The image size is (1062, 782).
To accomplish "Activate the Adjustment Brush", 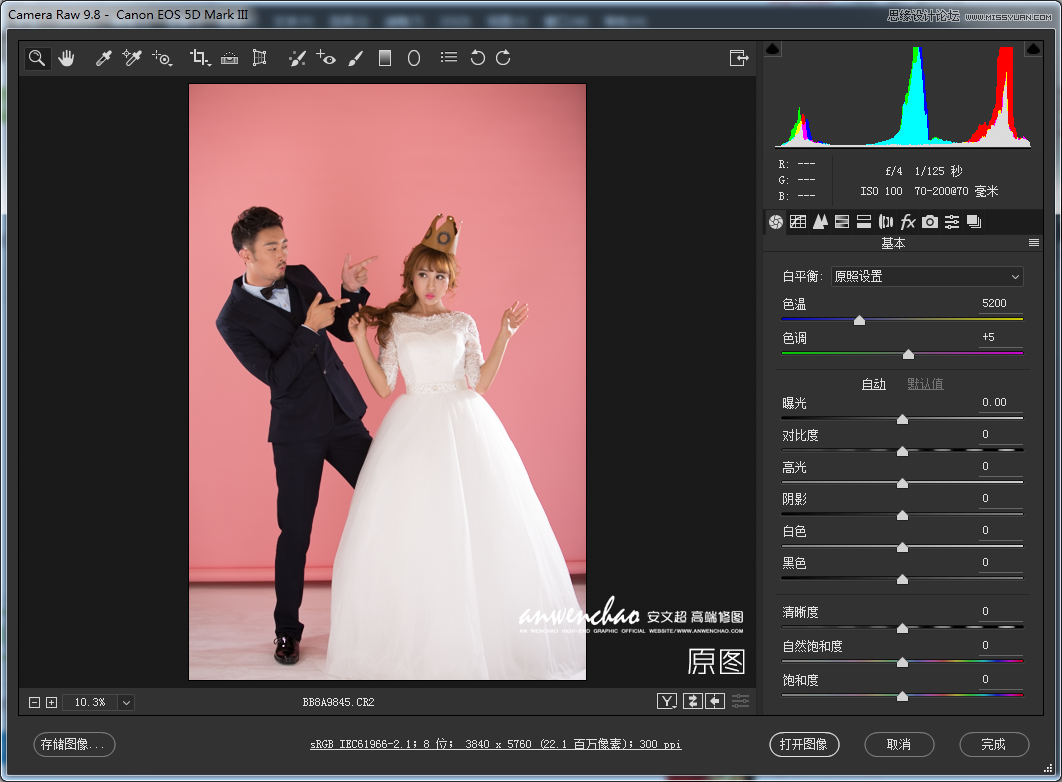I will click(x=355, y=57).
